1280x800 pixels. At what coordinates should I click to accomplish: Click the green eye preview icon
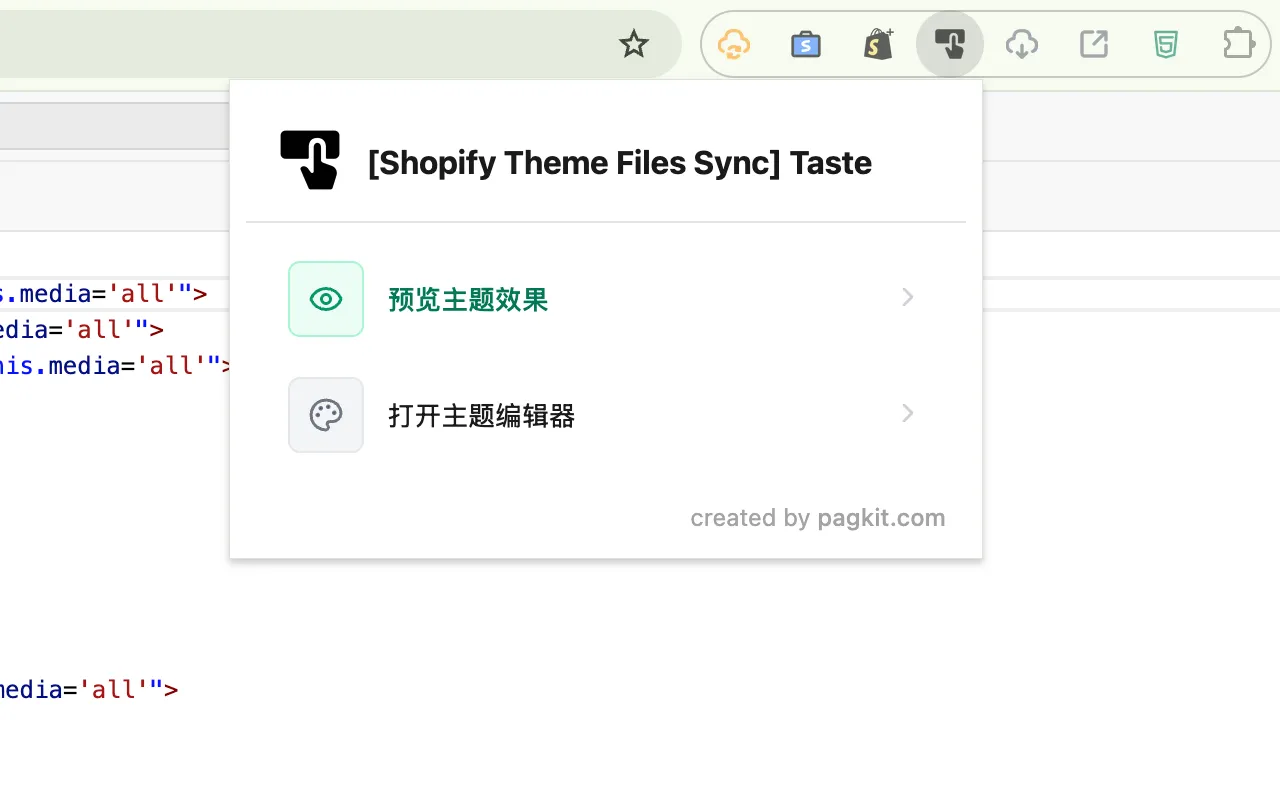pyautogui.click(x=326, y=299)
